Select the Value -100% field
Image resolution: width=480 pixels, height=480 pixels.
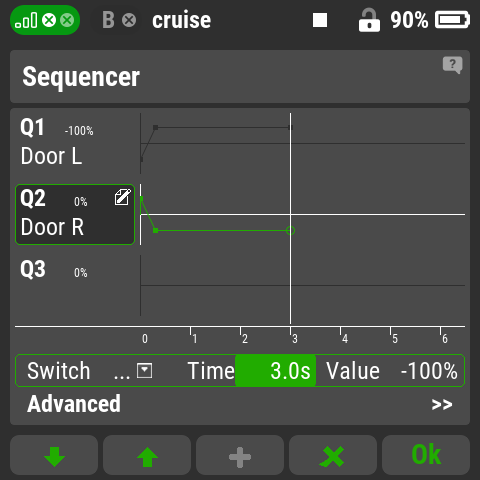click(392, 371)
